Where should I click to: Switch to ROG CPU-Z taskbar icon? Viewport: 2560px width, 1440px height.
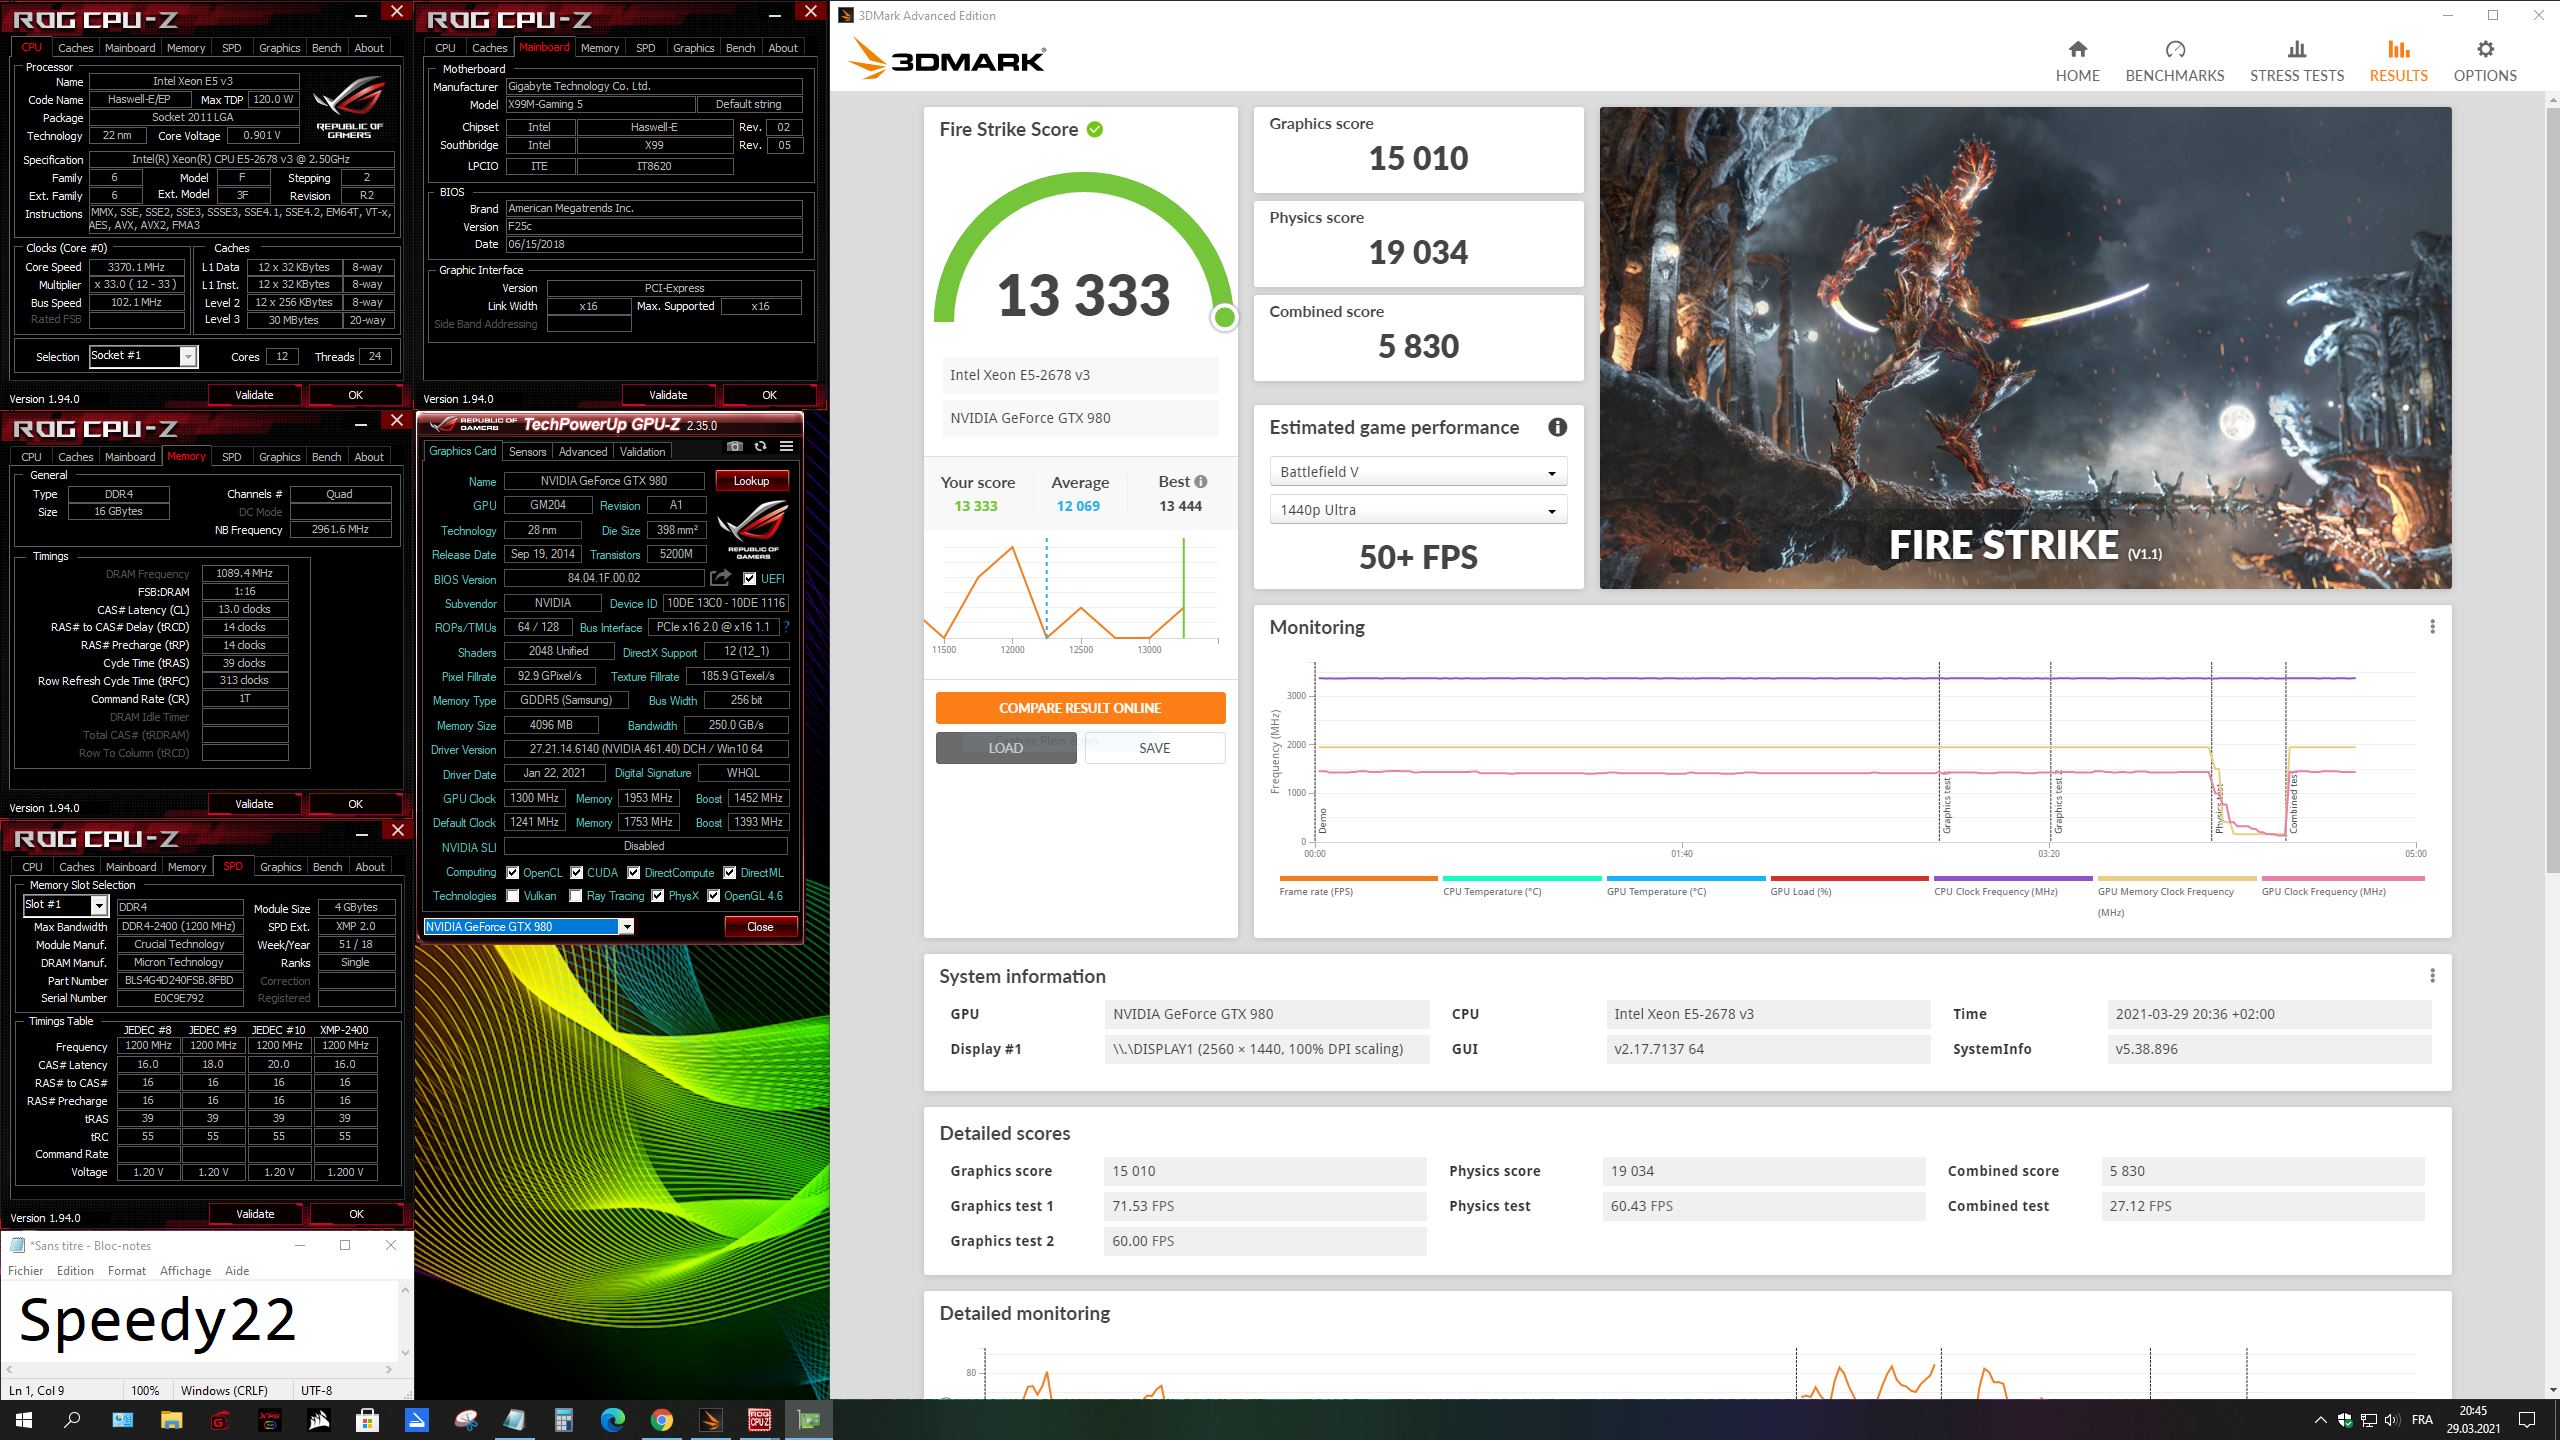click(x=759, y=1419)
